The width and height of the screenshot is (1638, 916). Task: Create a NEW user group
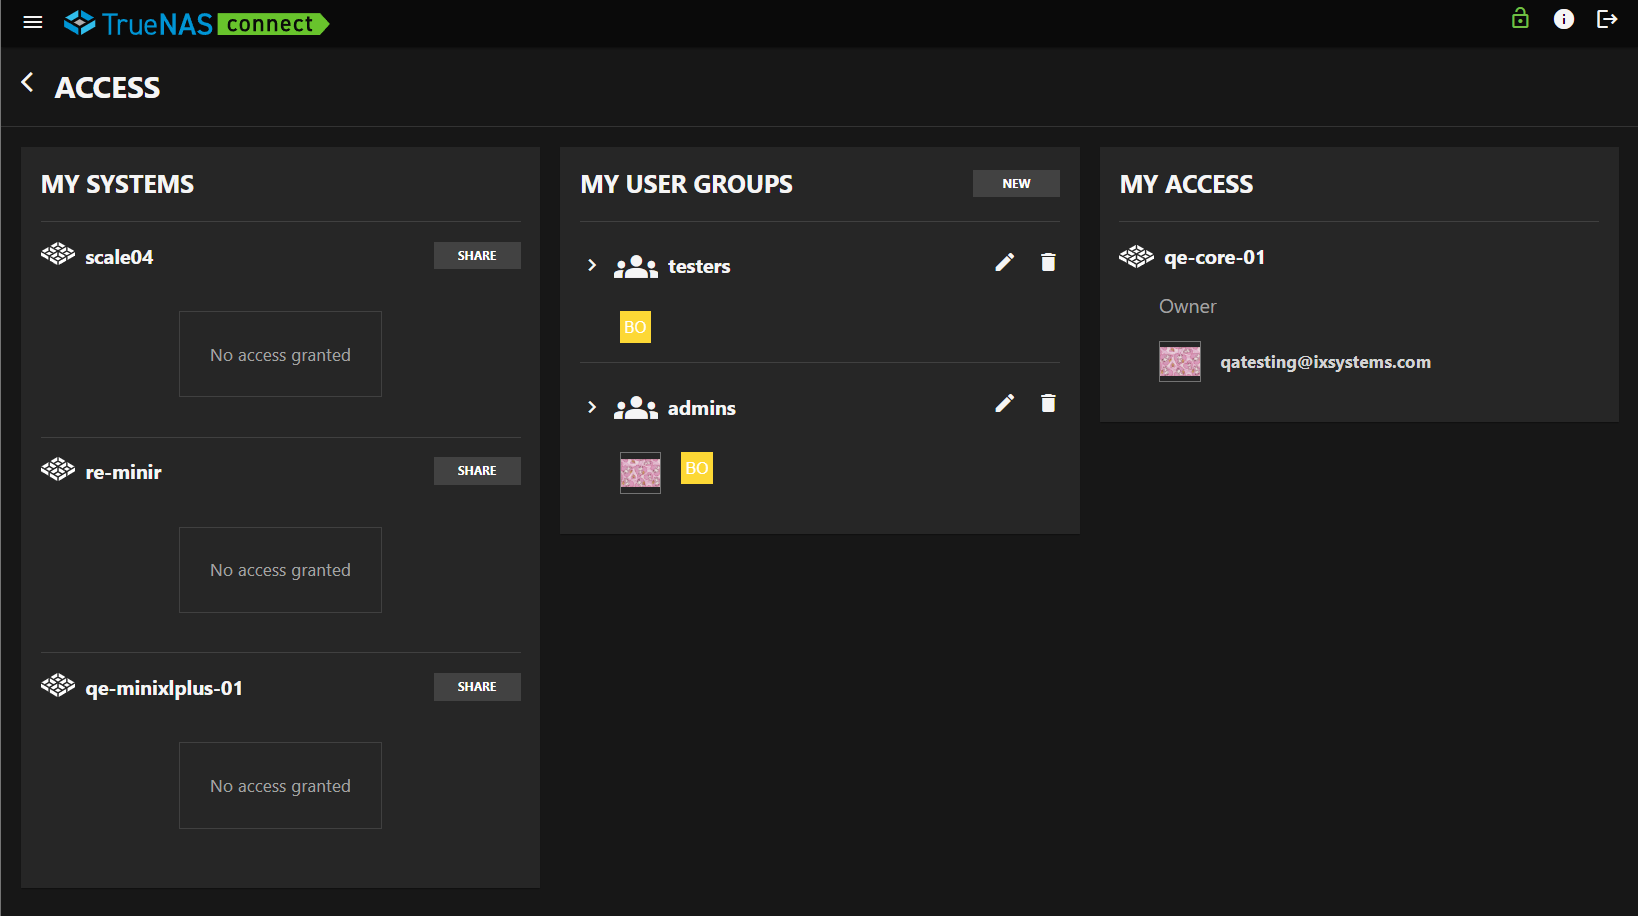coord(1016,184)
